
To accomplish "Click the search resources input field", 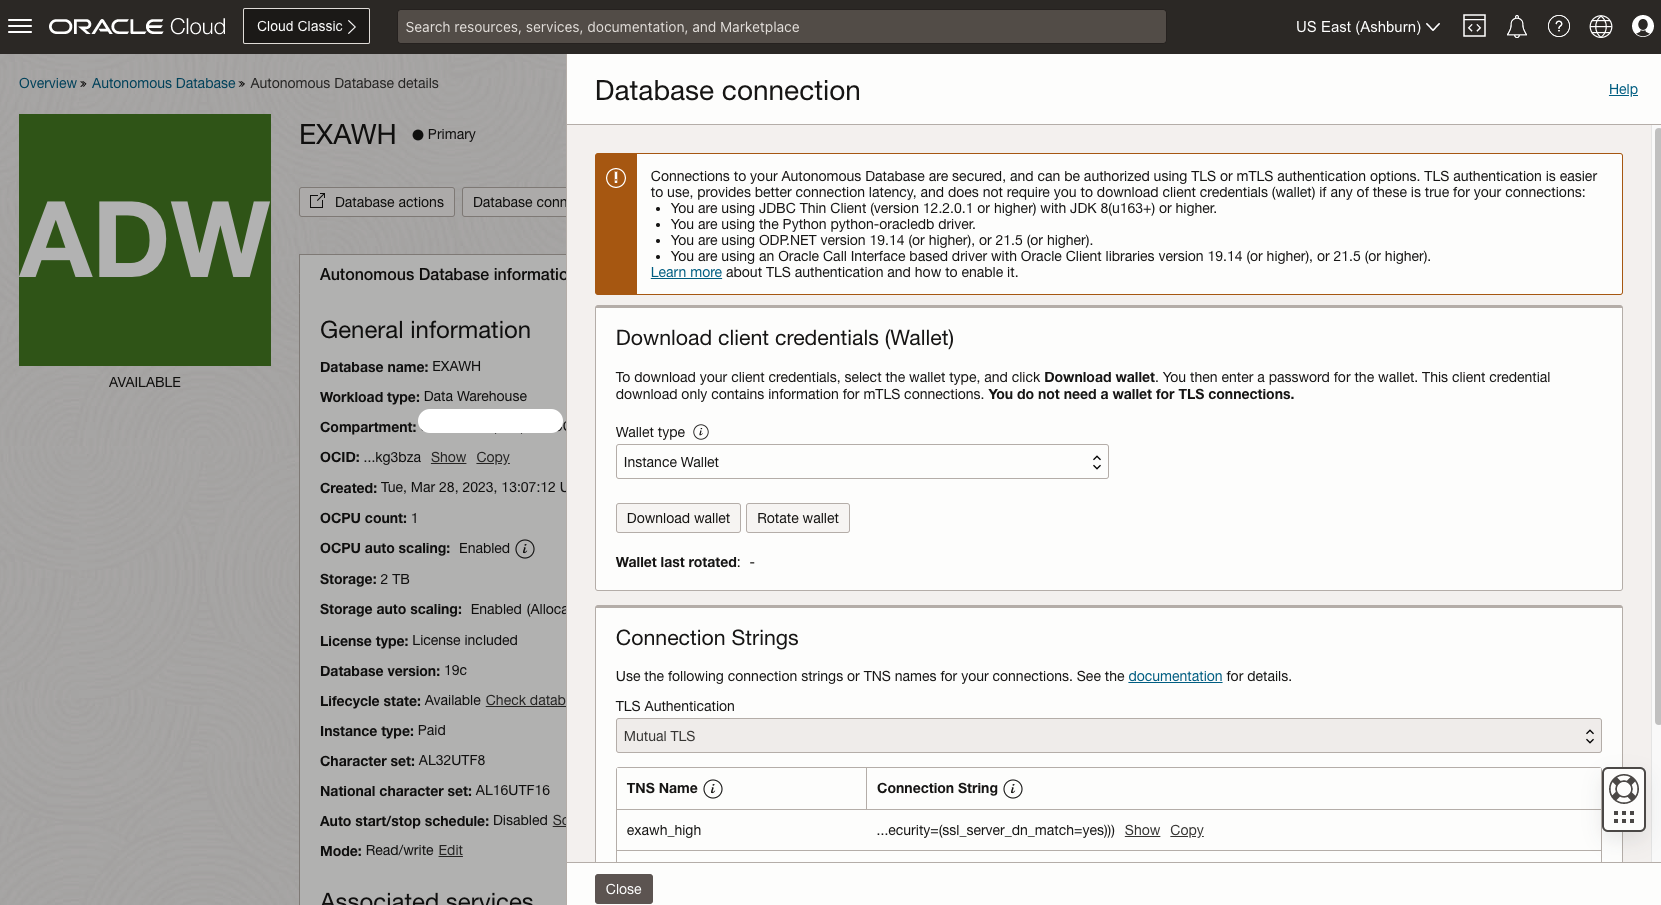I will tap(782, 27).
